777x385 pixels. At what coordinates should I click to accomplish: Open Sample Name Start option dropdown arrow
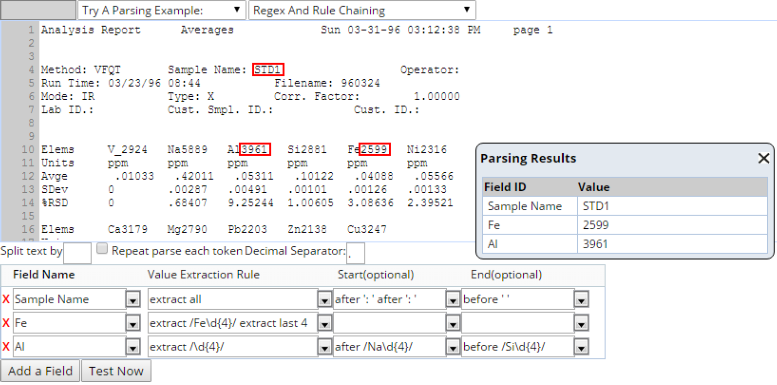point(453,300)
